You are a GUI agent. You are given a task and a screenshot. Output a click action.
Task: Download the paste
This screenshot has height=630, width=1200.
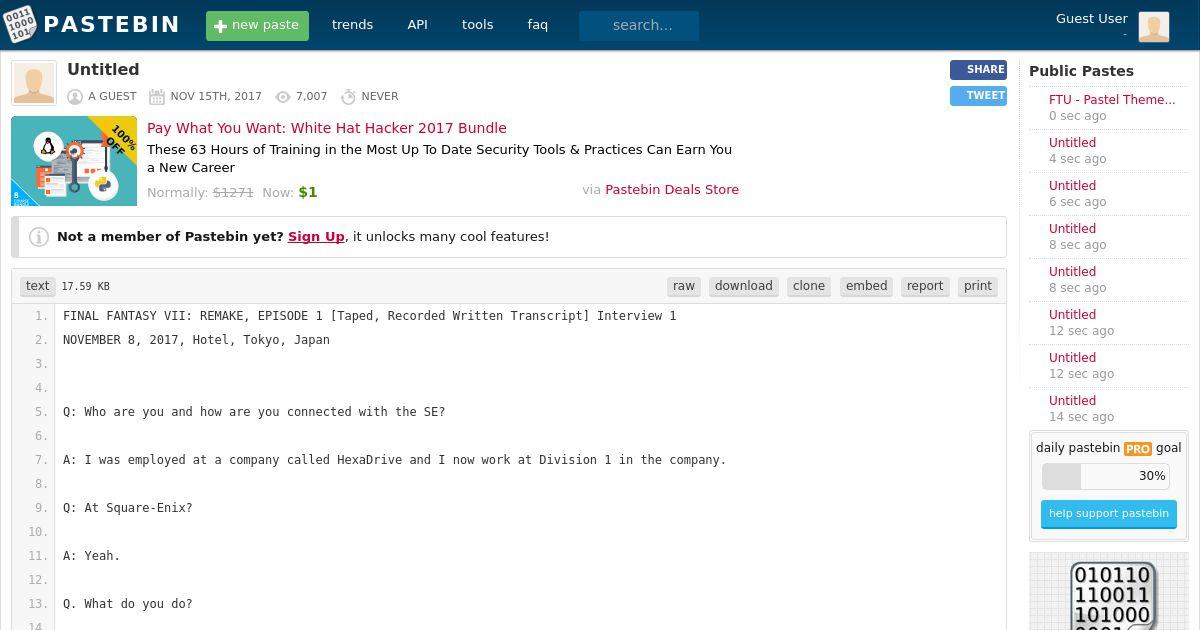744,286
